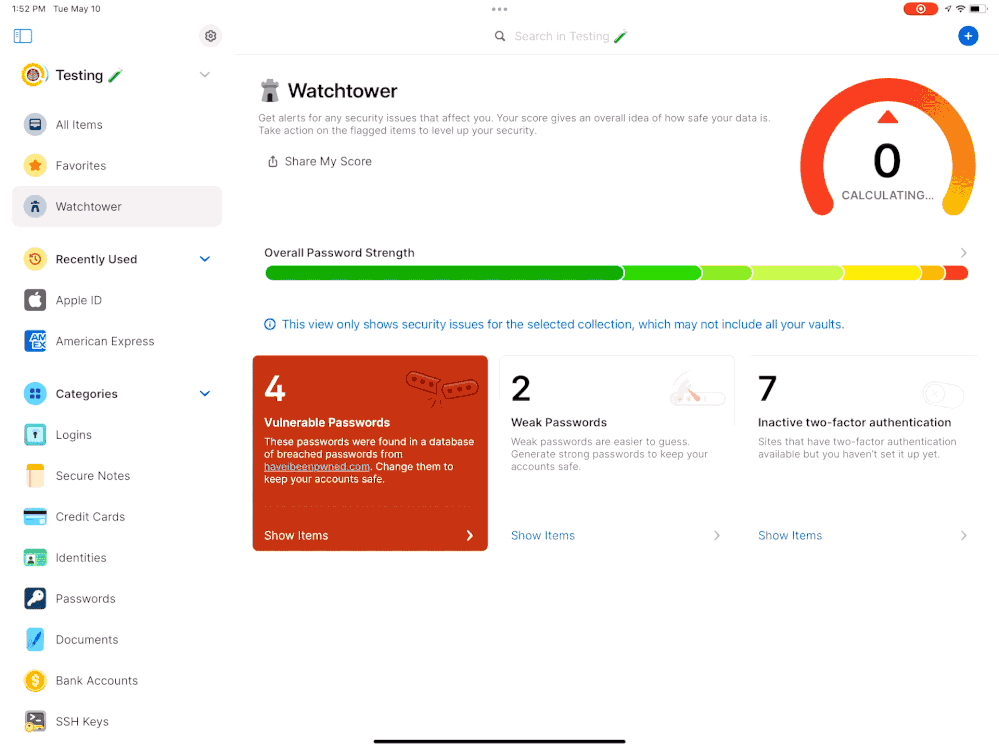
Task: Toggle the sidebar panel icon
Action: (23, 36)
